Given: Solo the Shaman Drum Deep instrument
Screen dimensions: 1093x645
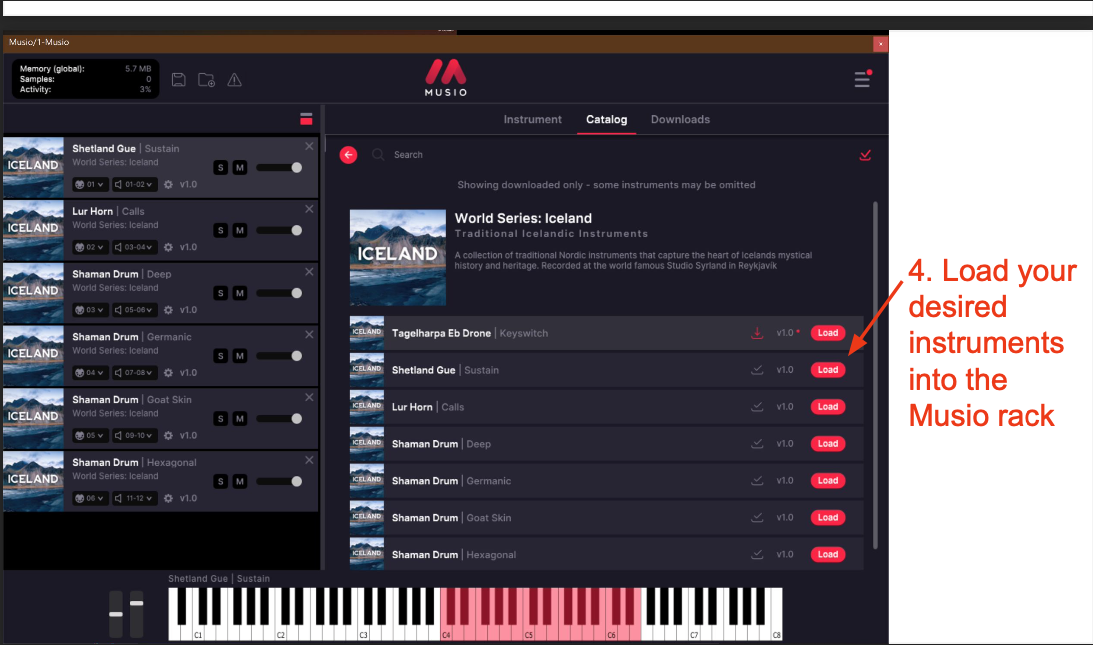Looking at the screenshot, I should 220,293.
